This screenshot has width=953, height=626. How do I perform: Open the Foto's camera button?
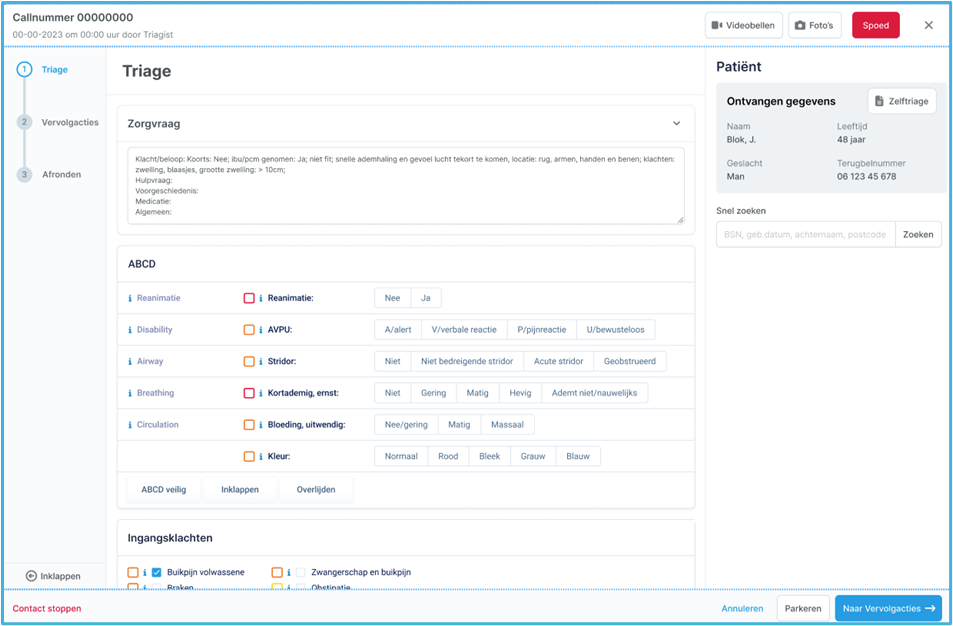814,26
